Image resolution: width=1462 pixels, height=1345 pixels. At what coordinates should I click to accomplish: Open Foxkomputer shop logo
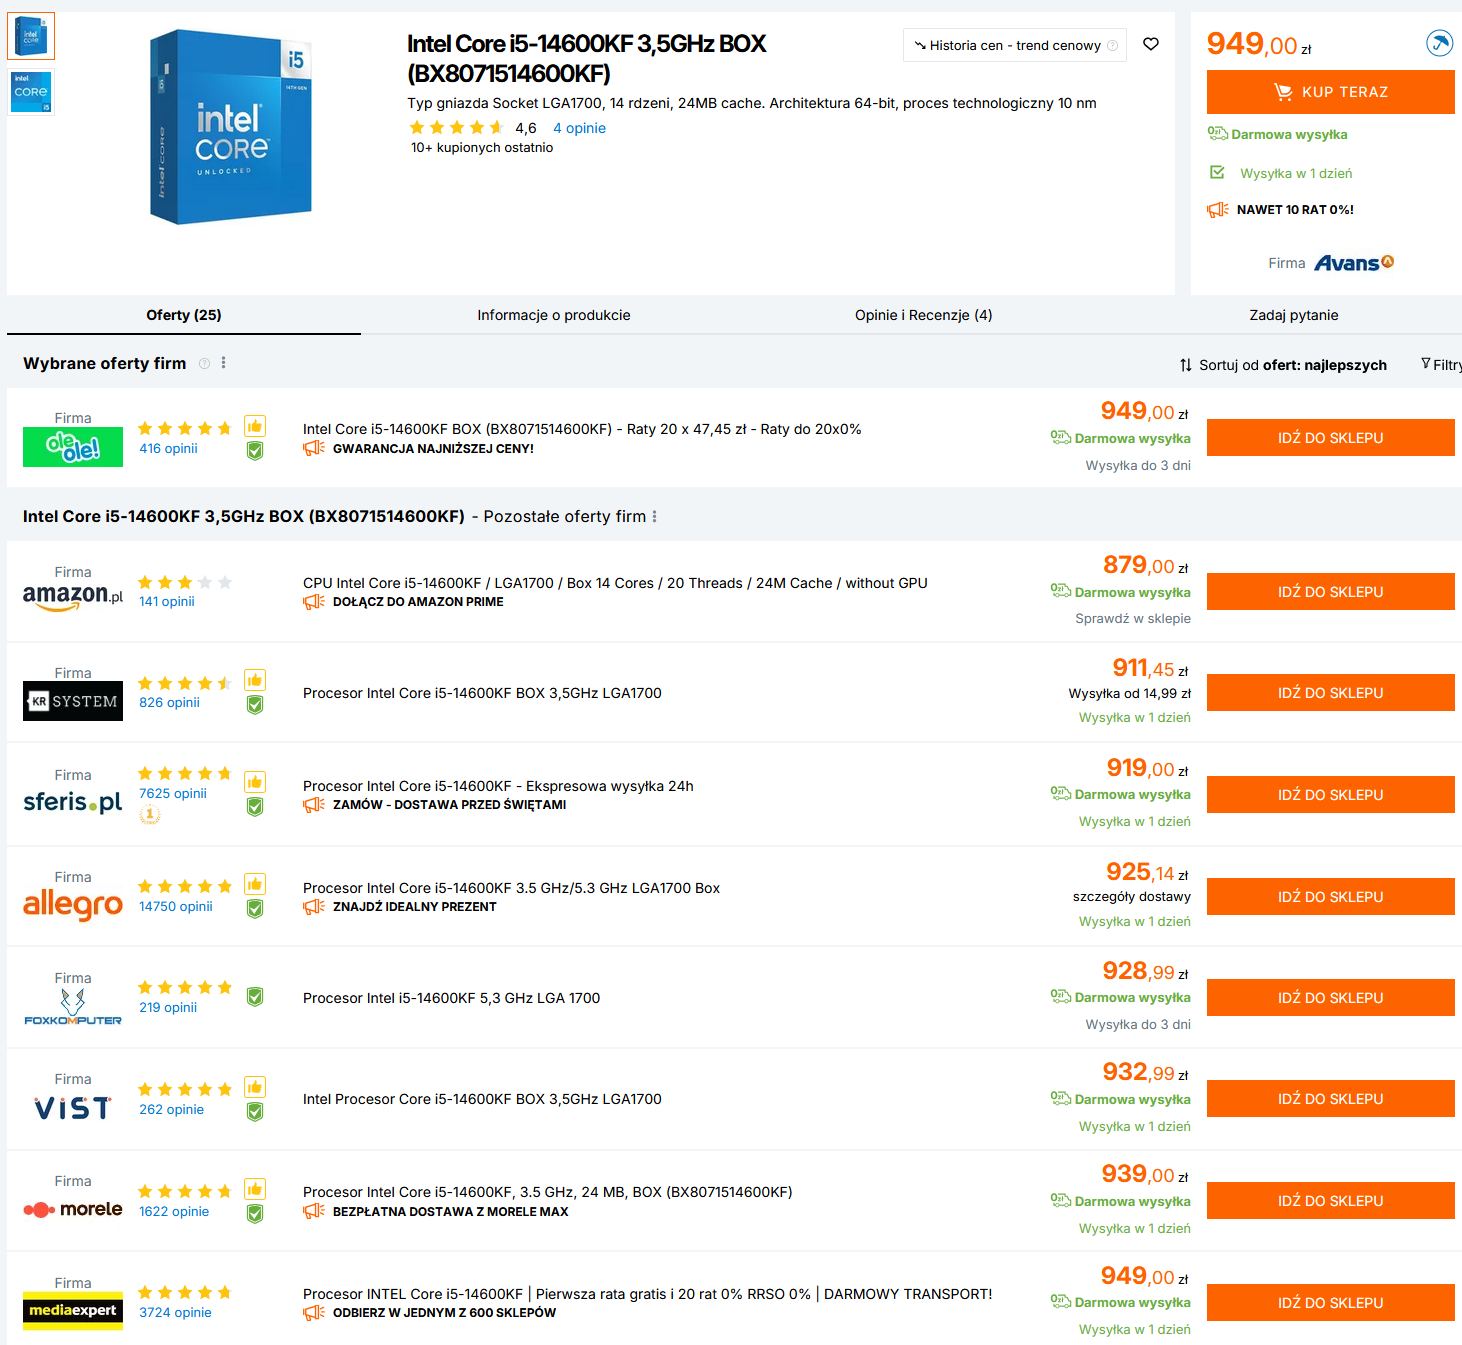pyautogui.click(x=73, y=1007)
